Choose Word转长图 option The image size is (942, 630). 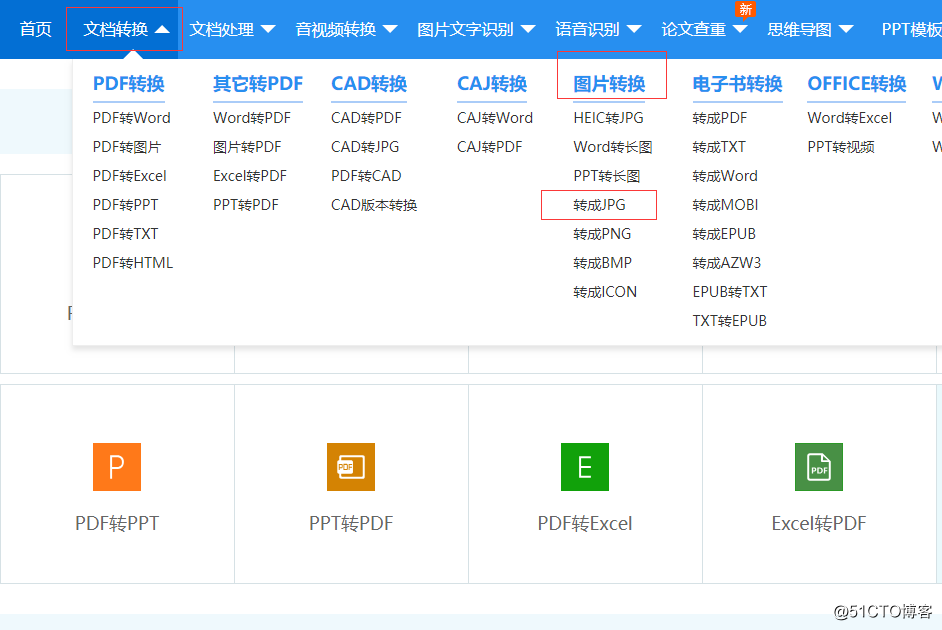point(613,147)
